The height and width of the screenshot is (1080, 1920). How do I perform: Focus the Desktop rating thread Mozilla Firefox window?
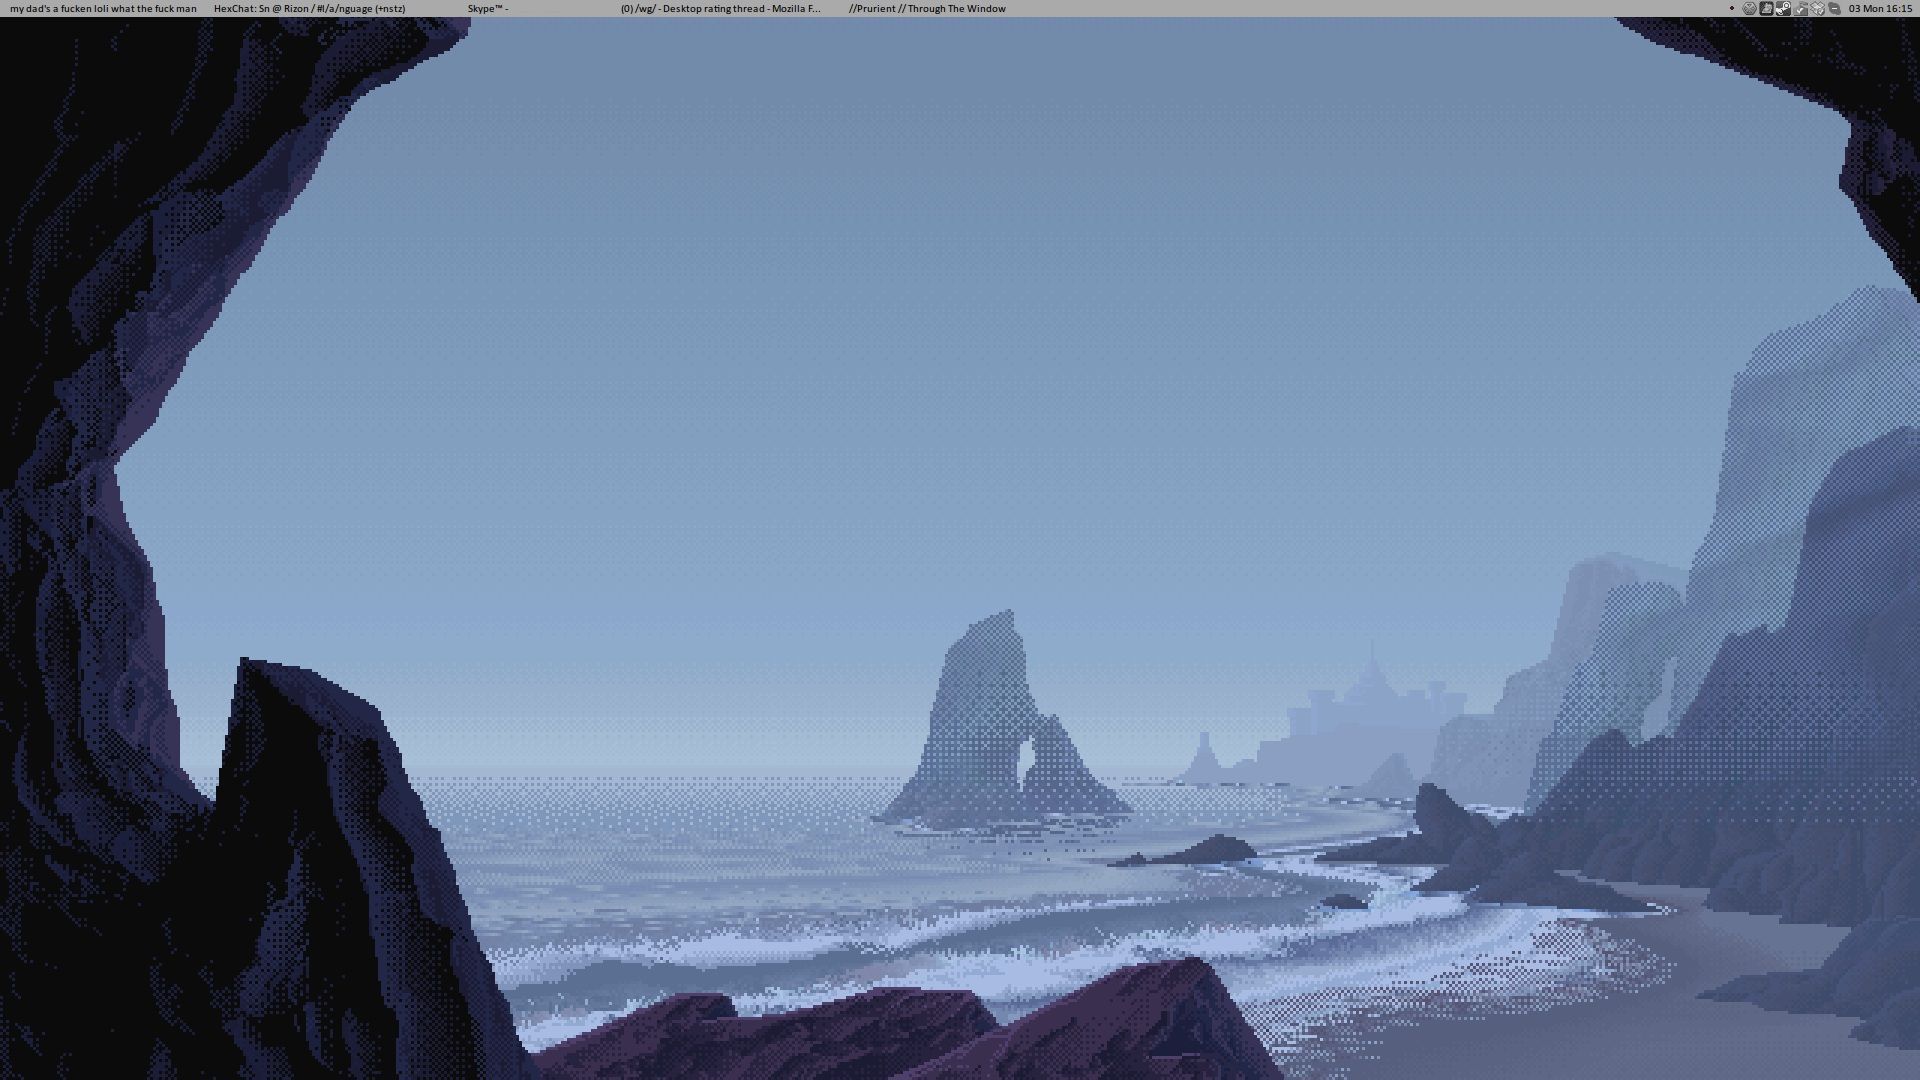[720, 8]
